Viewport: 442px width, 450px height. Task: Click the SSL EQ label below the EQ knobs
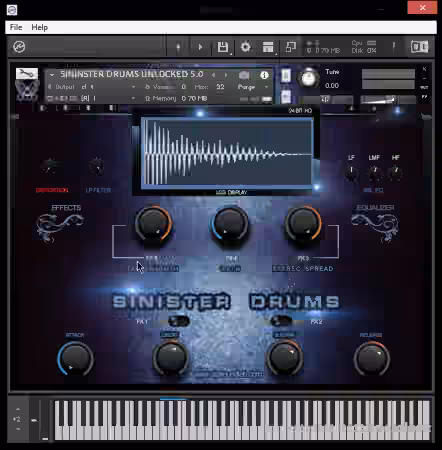point(373,190)
